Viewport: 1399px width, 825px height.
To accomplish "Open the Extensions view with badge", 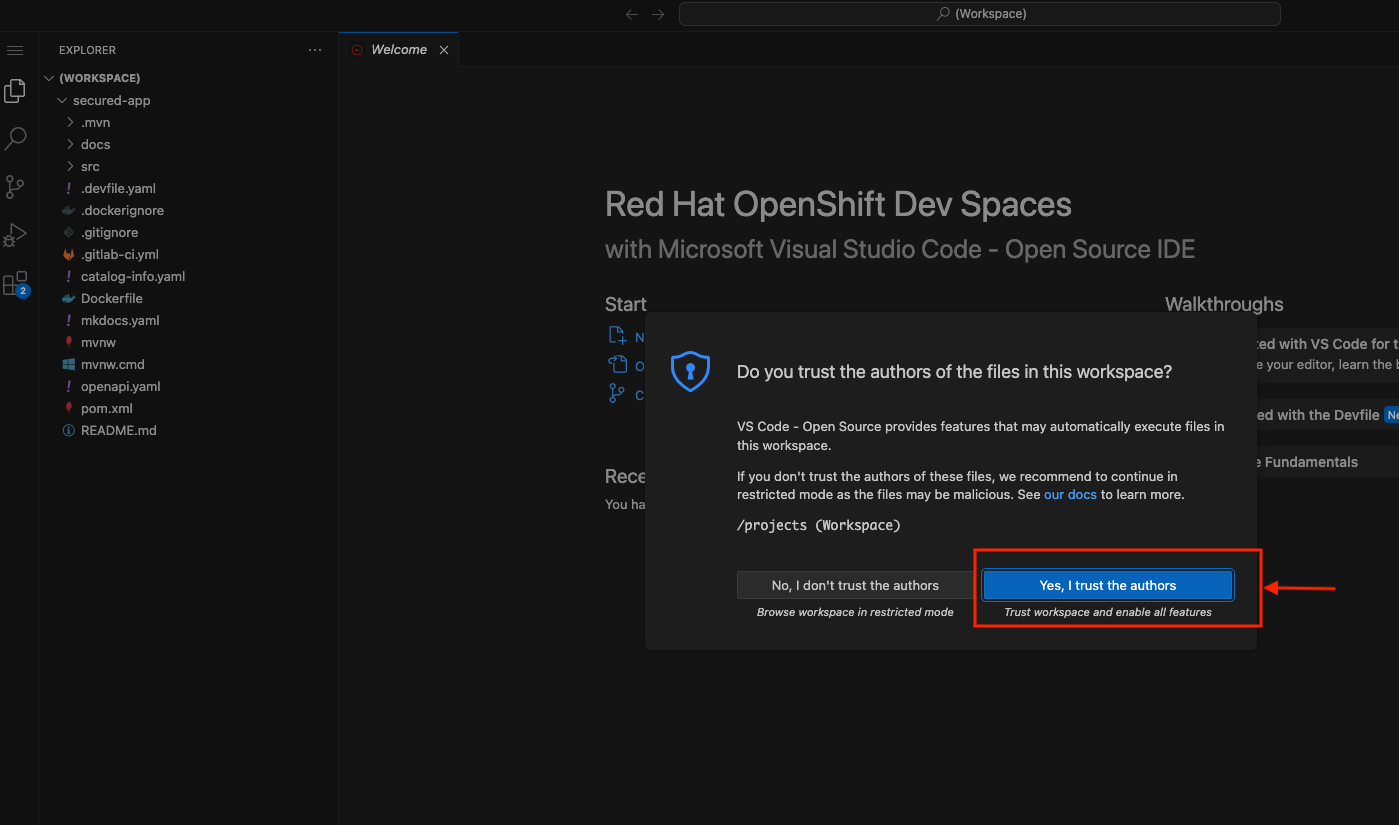I will (15, 284).
